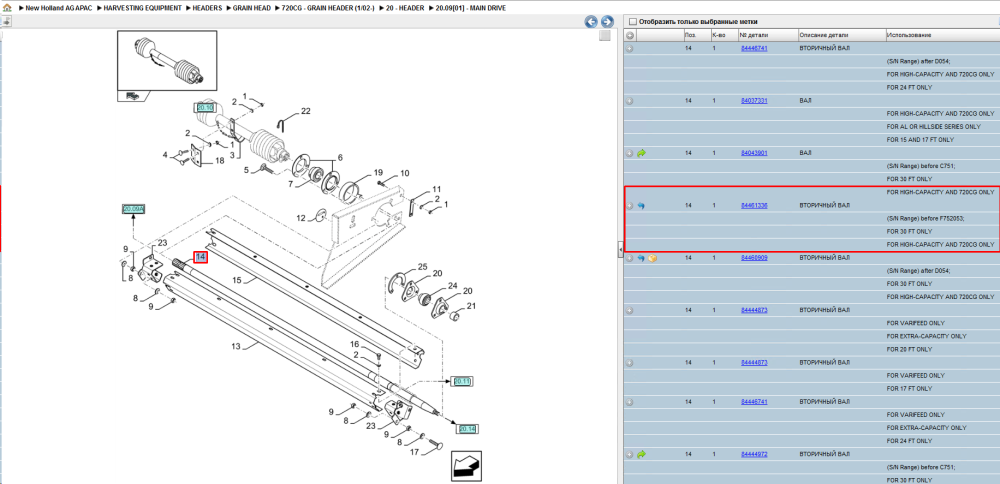The image size is (1000, 484).
Task: Select callout 12 in the diagram
Action: 301,219
